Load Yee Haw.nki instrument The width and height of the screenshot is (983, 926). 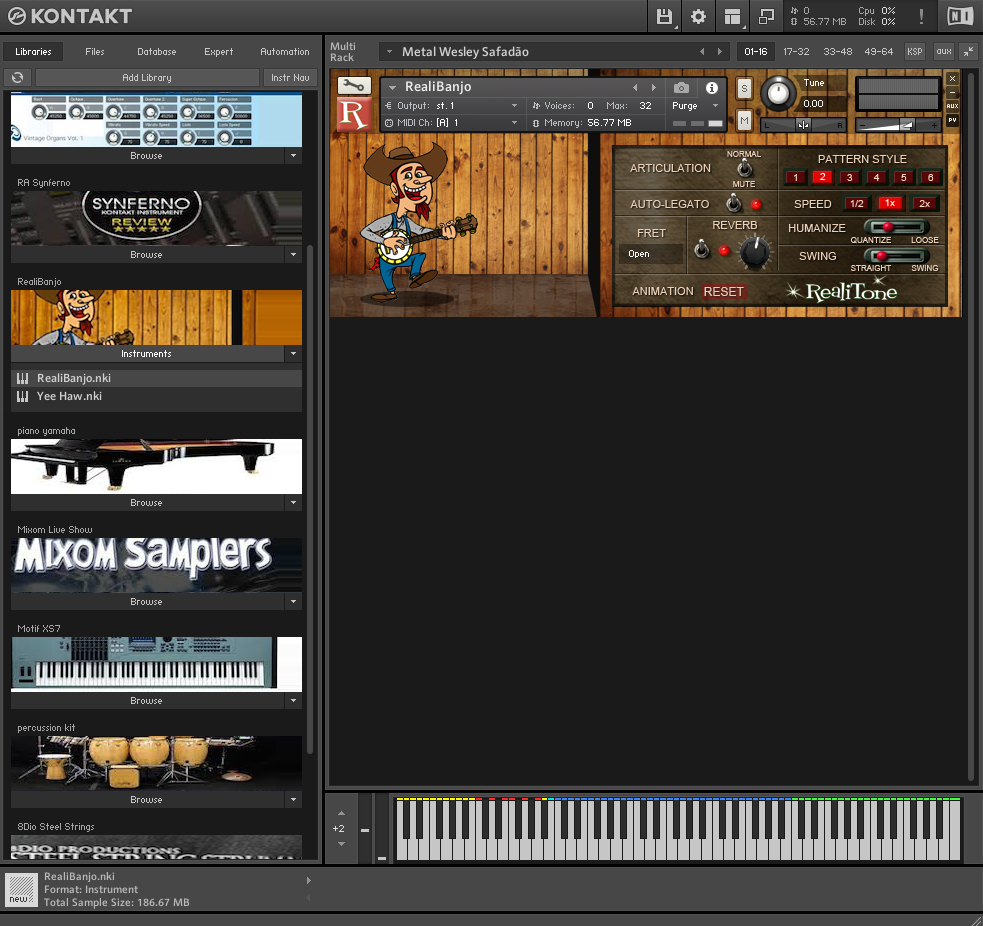click(x=156, y=396)
